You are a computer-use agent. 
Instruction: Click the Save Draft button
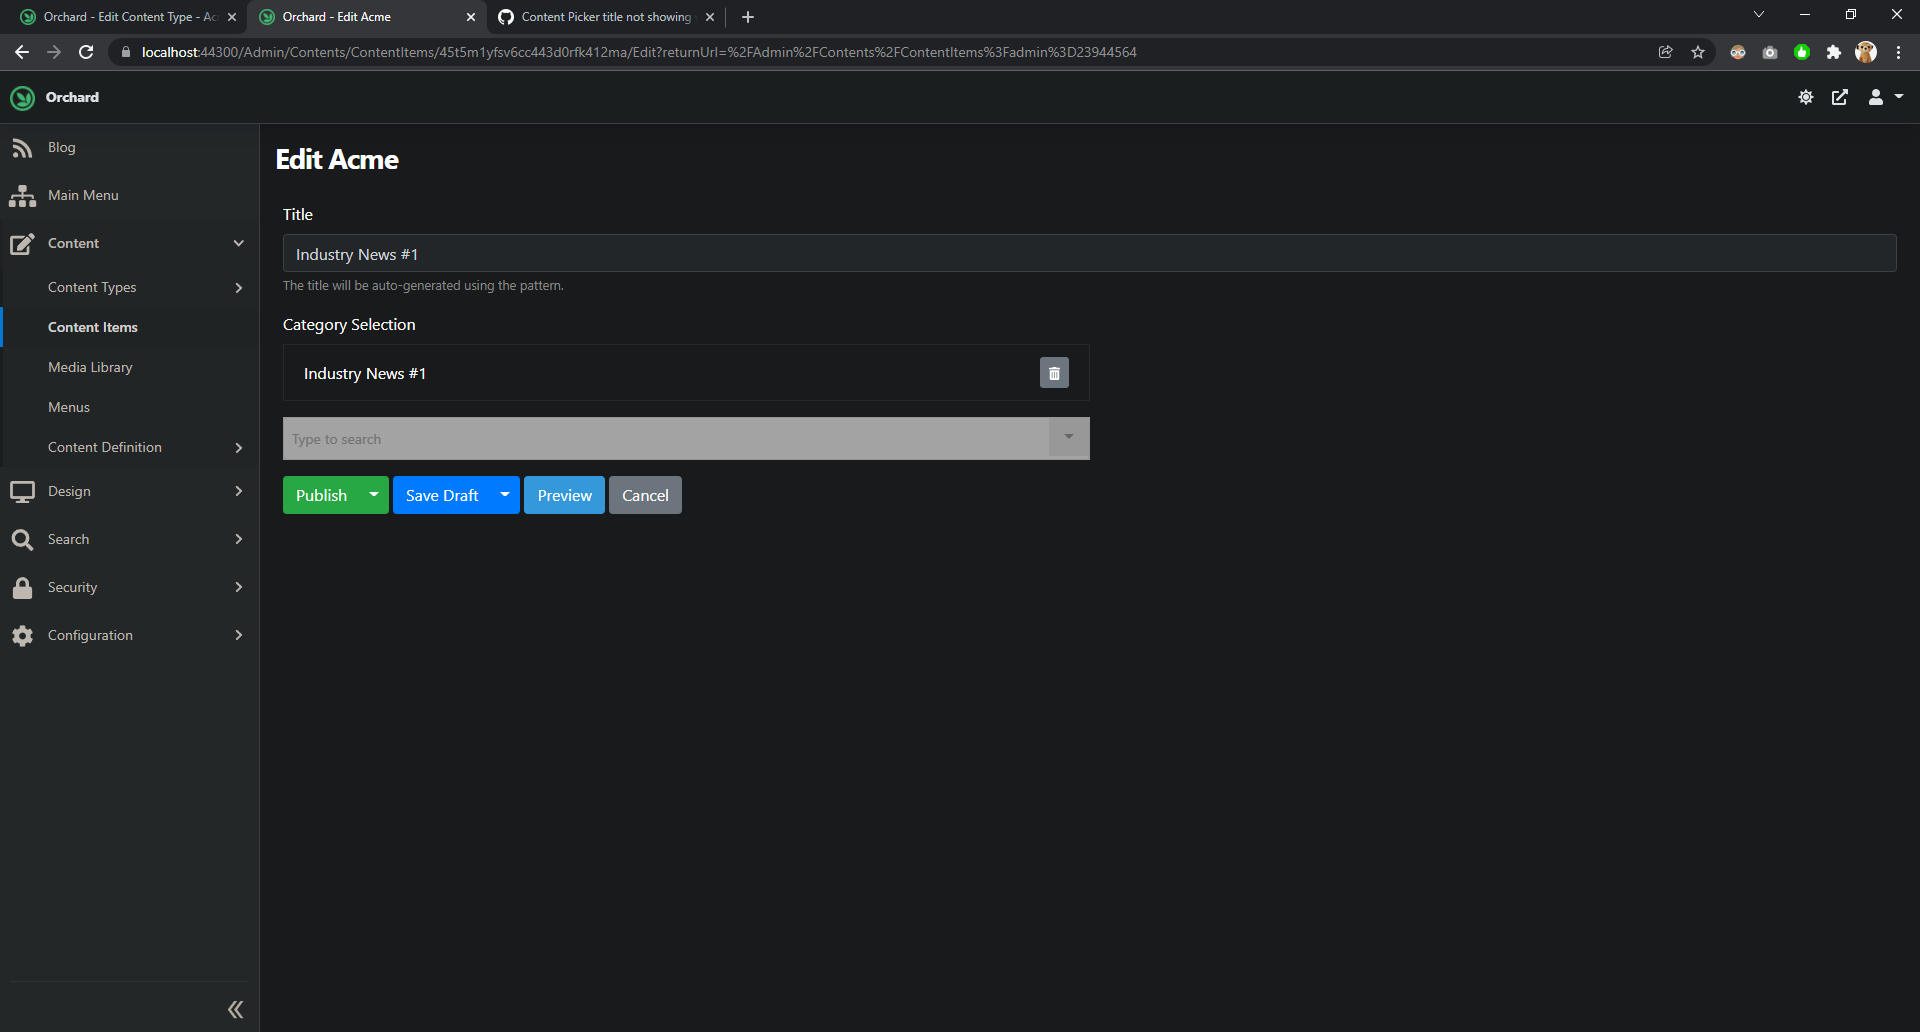pos(442,495)
